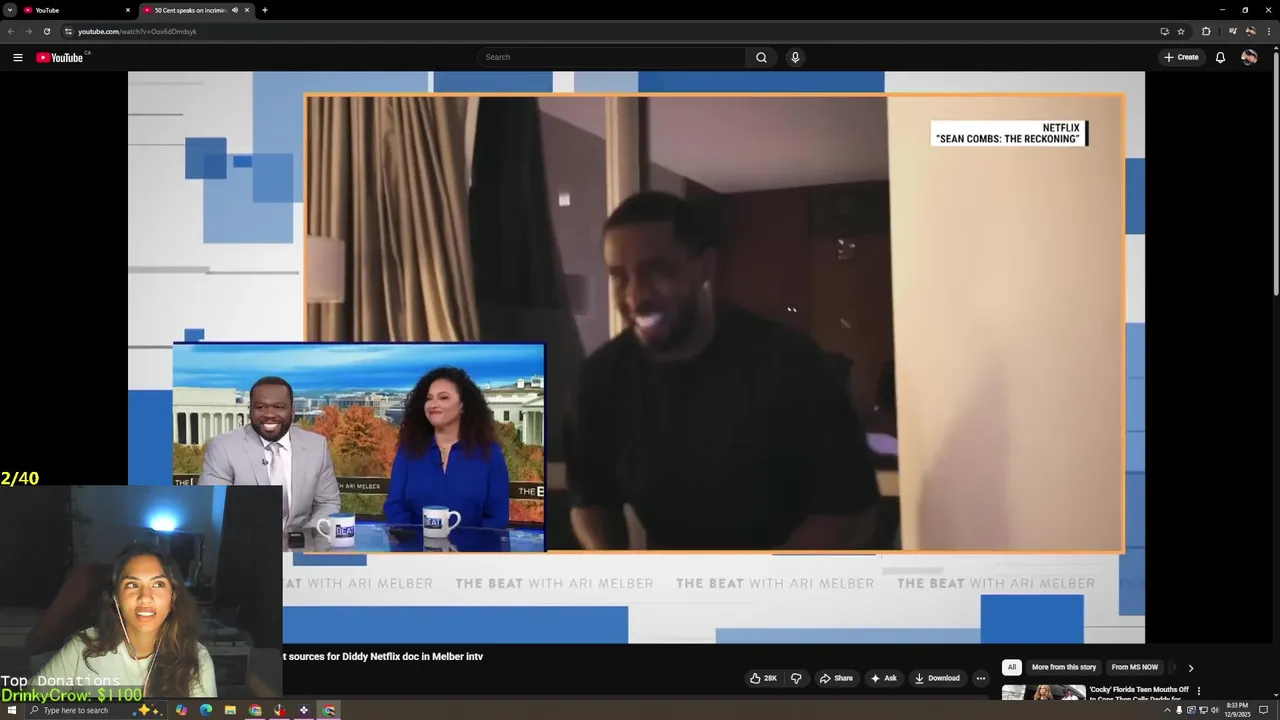Expand the tab search dropdown arrow
This screenshot has width=1280, height=720.
pos(9,10)
